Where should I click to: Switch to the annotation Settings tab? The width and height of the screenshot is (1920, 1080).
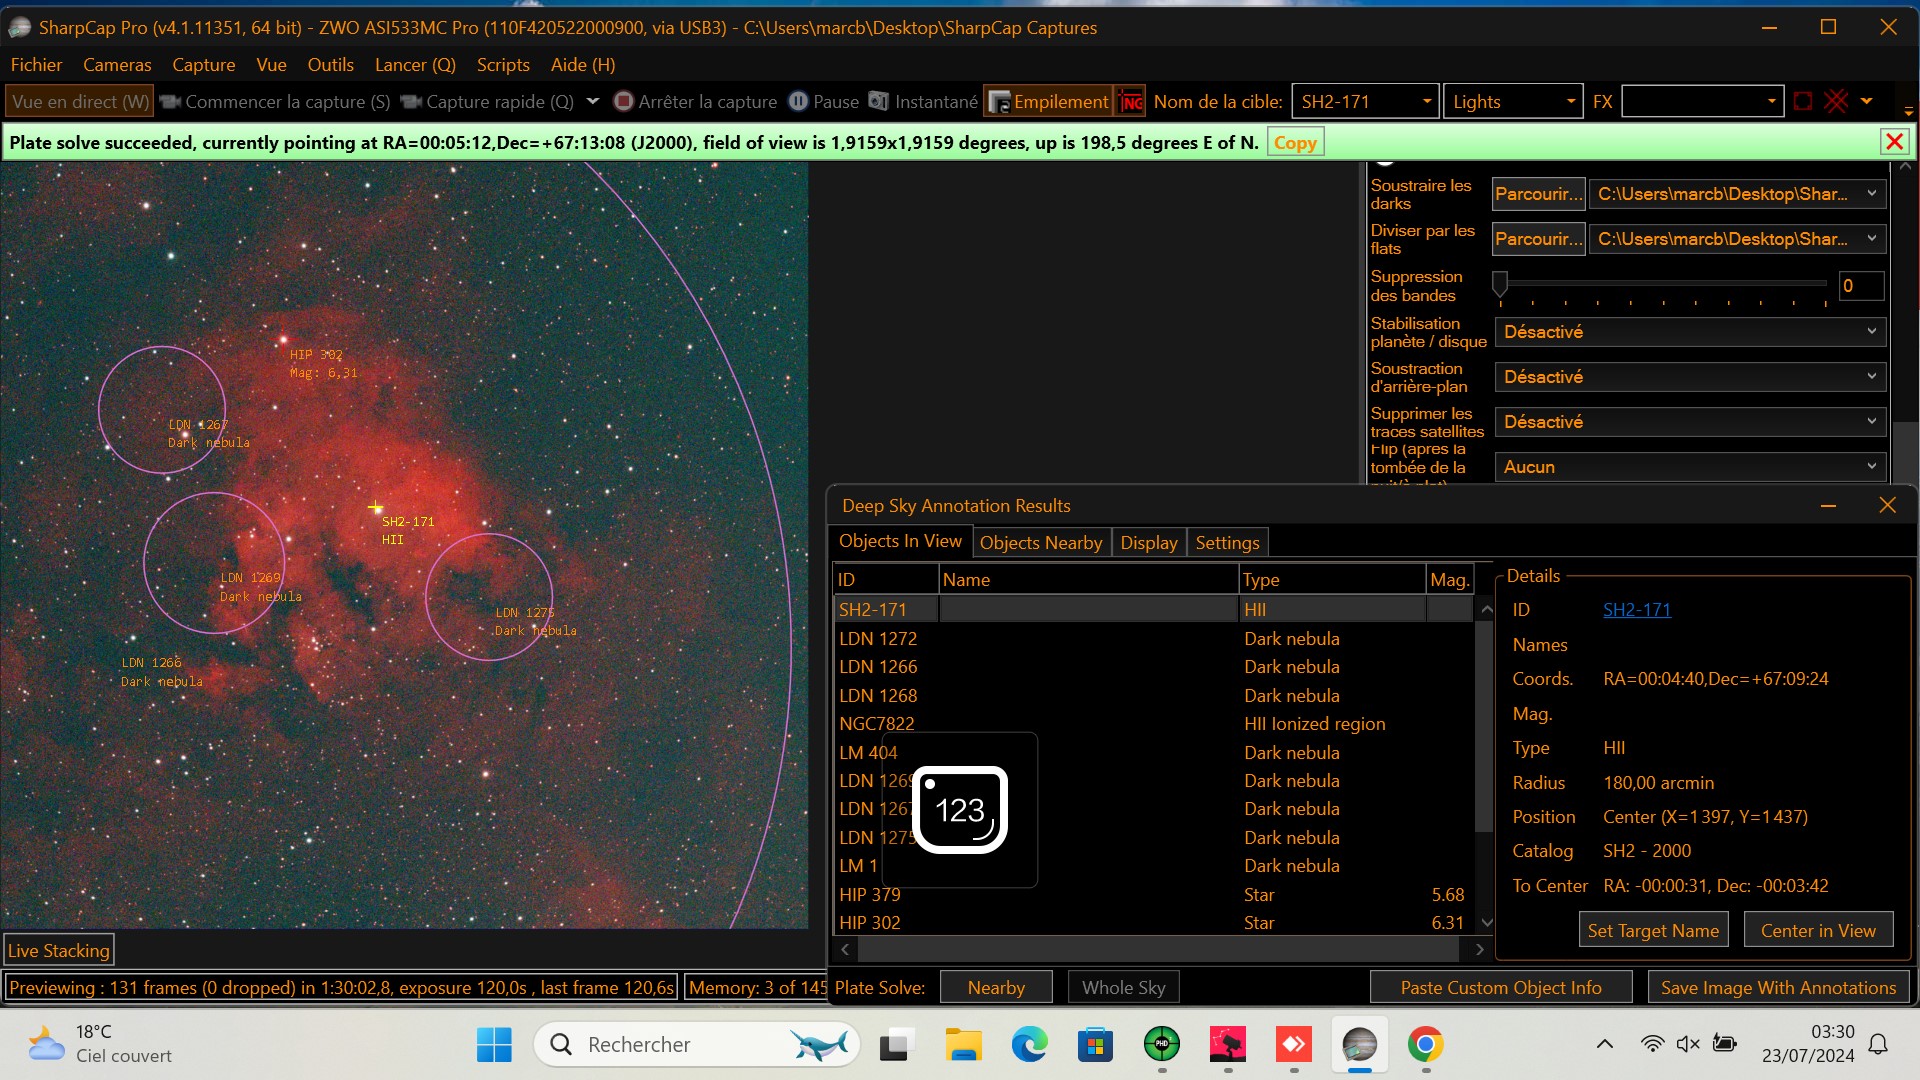[1227, 542]
